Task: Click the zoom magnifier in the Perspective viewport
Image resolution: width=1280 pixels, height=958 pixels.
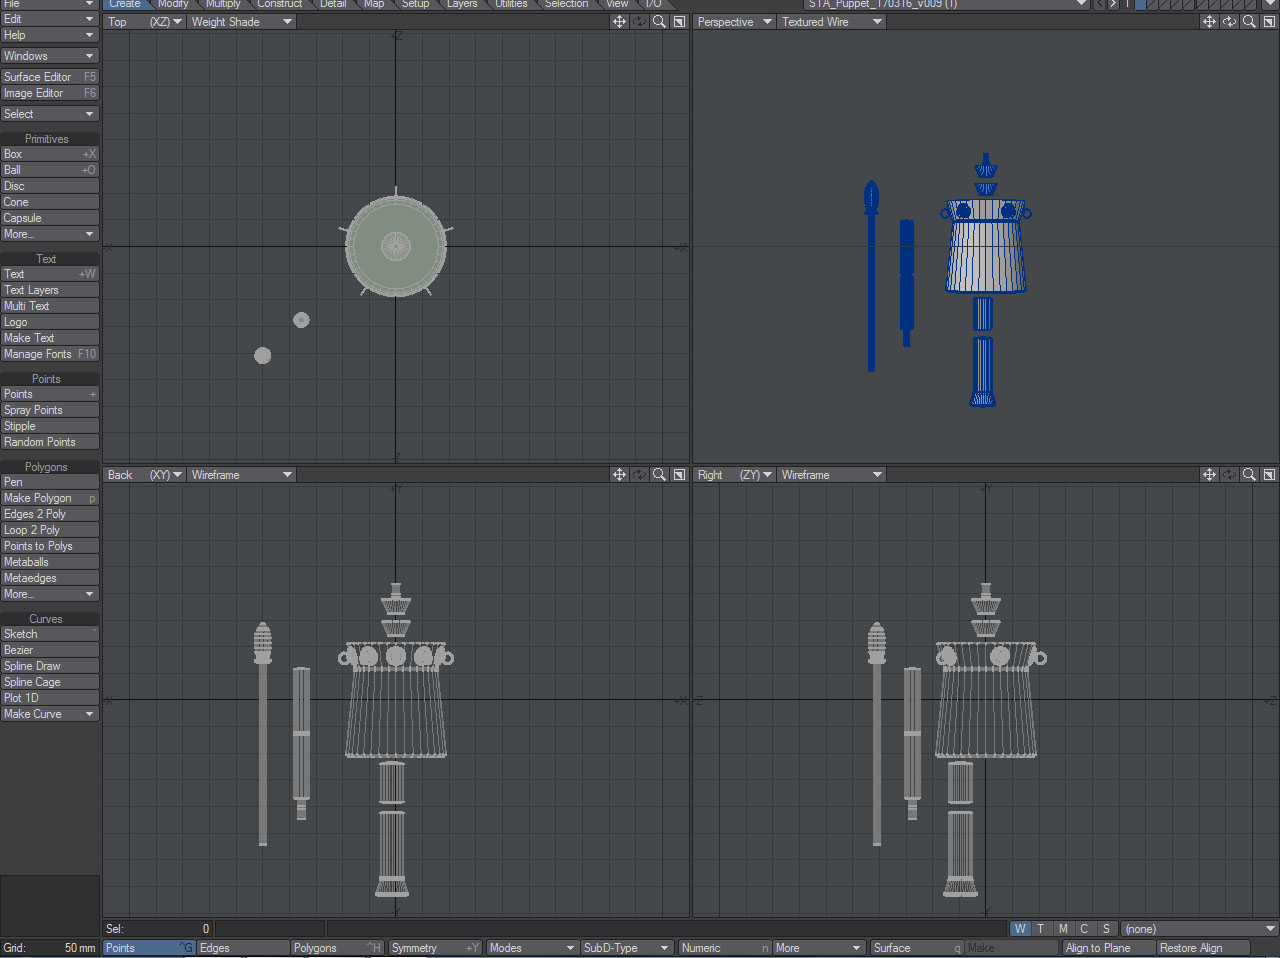Action: click(1249, 21)
